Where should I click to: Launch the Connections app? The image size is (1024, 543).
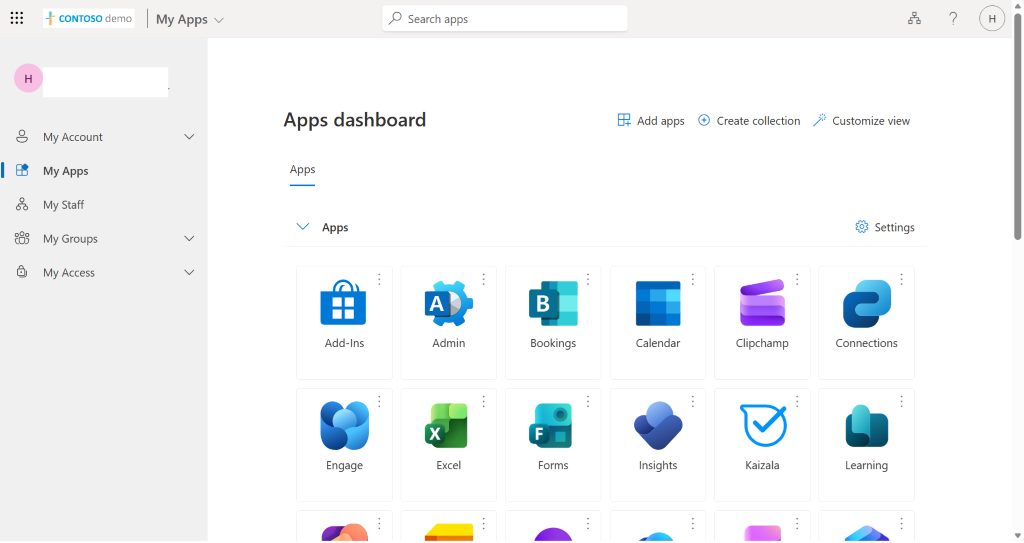point(867,322)
